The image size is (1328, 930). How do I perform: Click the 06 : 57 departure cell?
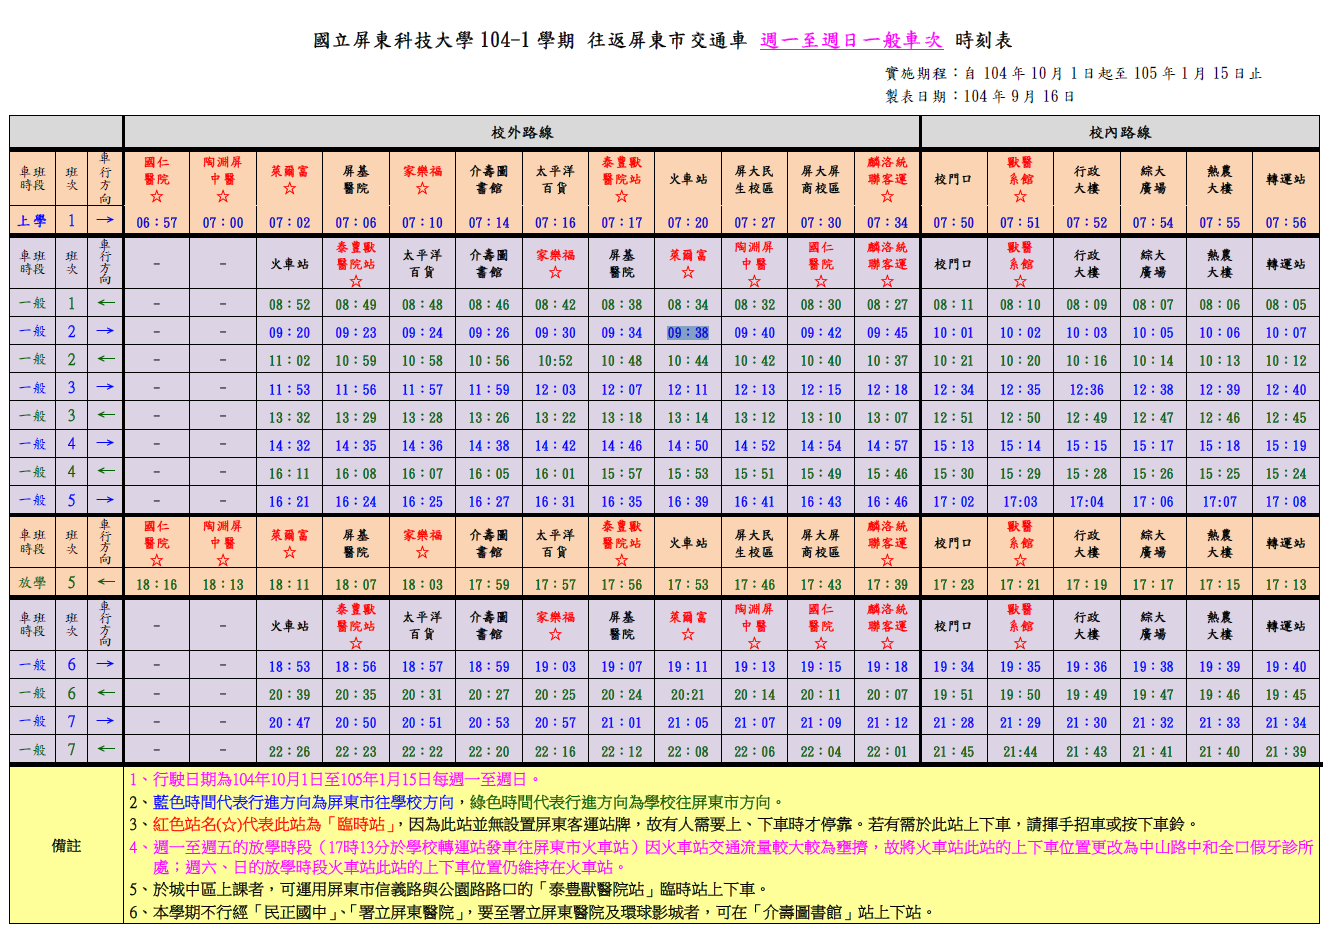(x=156, y=223)
